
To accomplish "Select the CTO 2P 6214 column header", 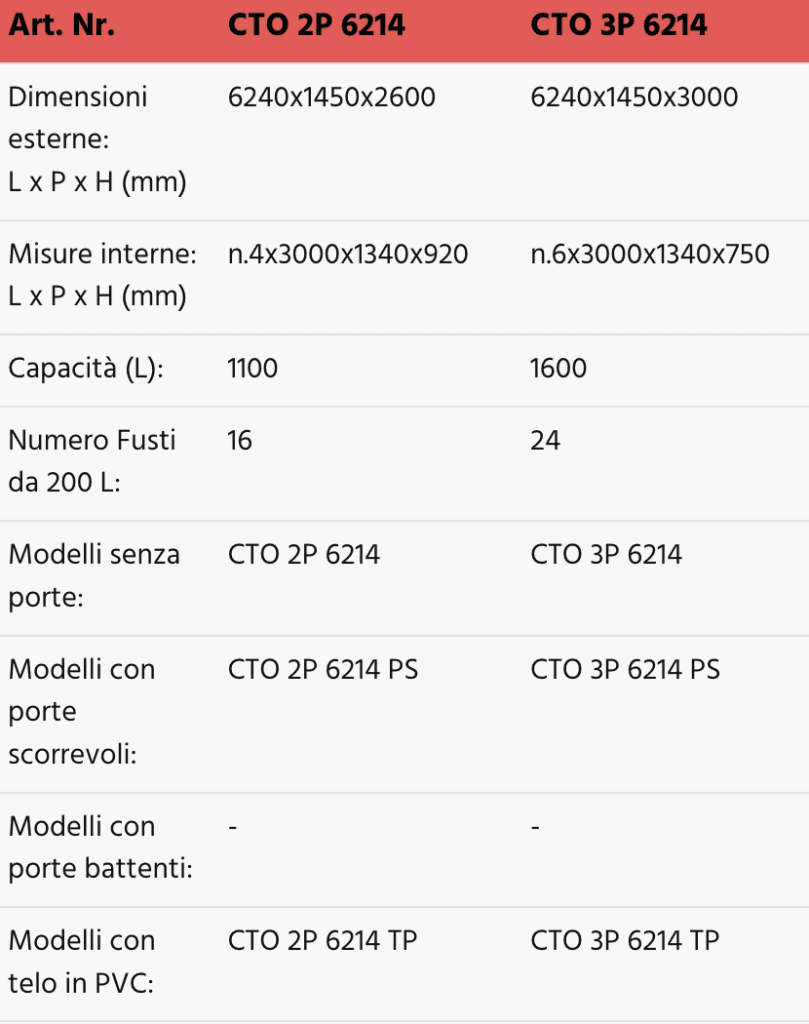I will (x=317, y=25).
